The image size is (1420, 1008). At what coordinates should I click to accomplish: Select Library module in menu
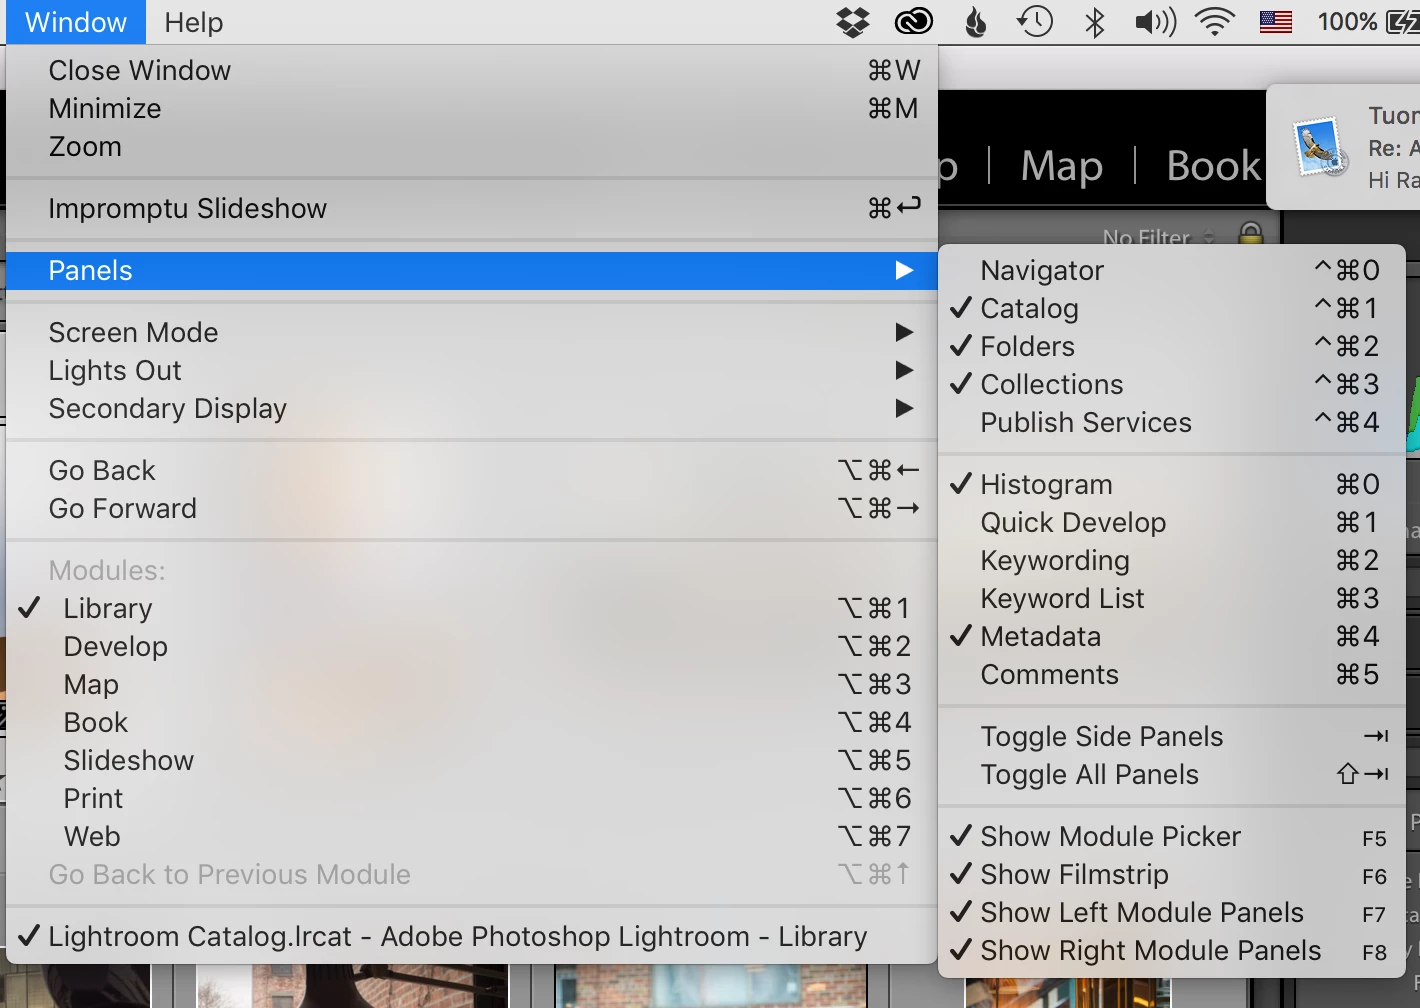point(472,608)
